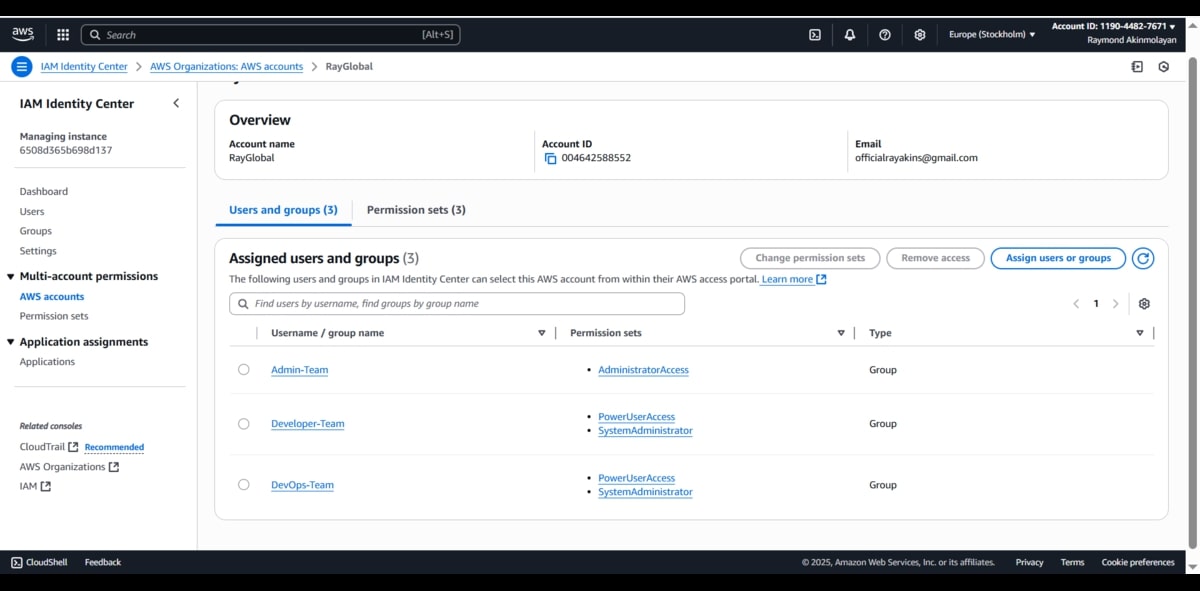Go to AWS Organizations: AWS accounts breadcrumb
Screen dimensions: 1200x591
[226, 66]
